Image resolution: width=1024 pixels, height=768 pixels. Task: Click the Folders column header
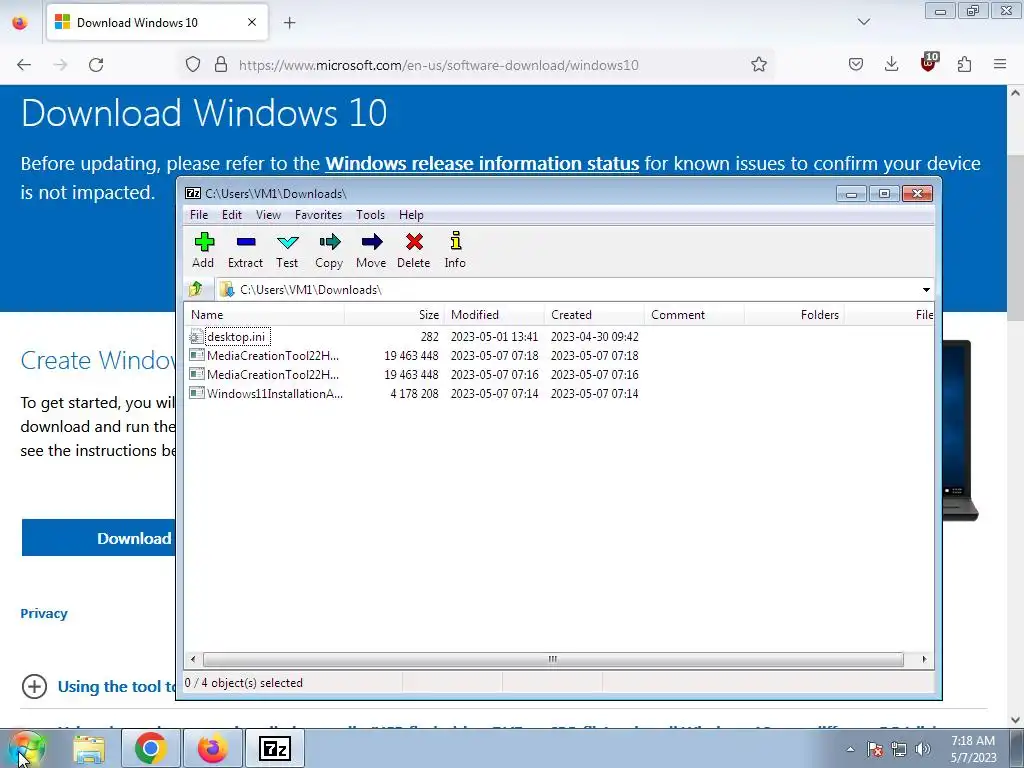click(x=794, y=315)
